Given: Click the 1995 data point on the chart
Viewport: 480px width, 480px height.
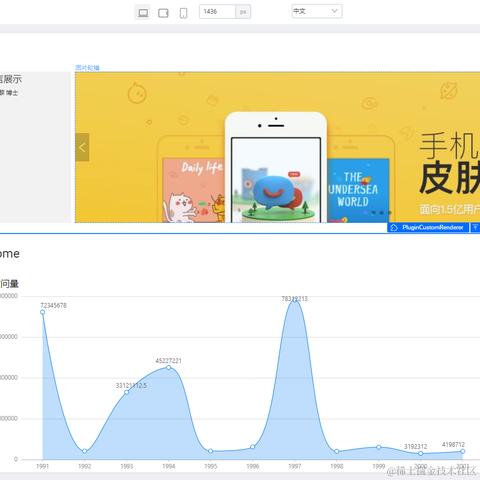Looking at the screenshot, I should point(211,451).
